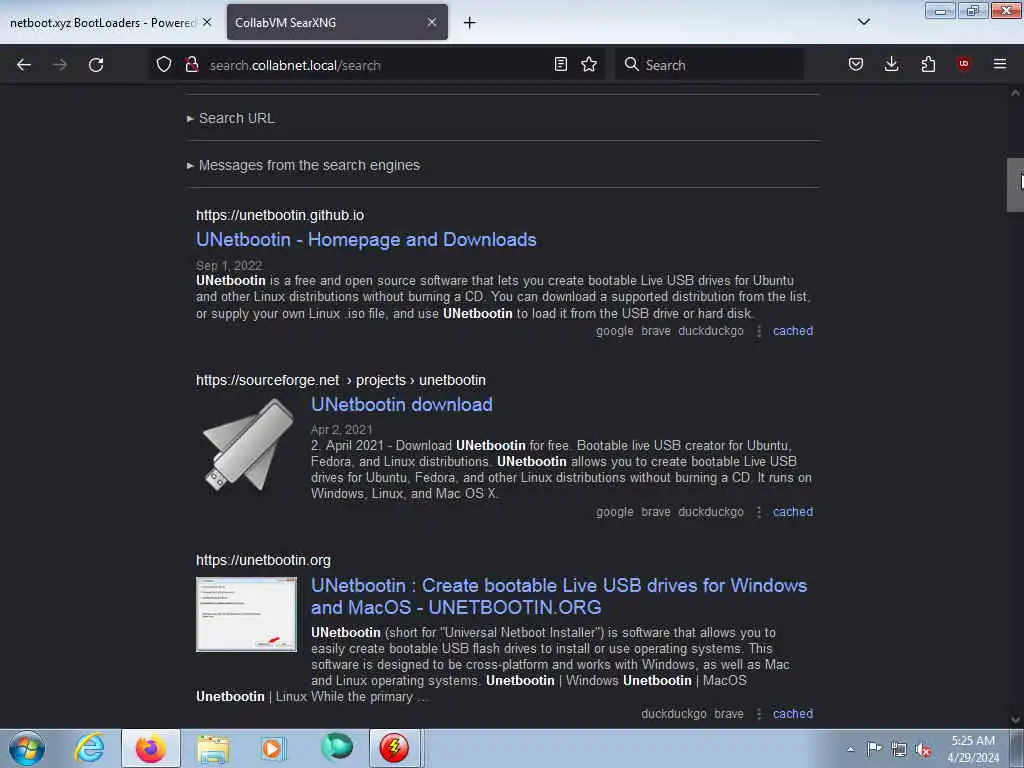This screenshot has height=768, width=1024.
Task: Open Windows Explorer folder on taskbar
Action: [x=213, y=748]
